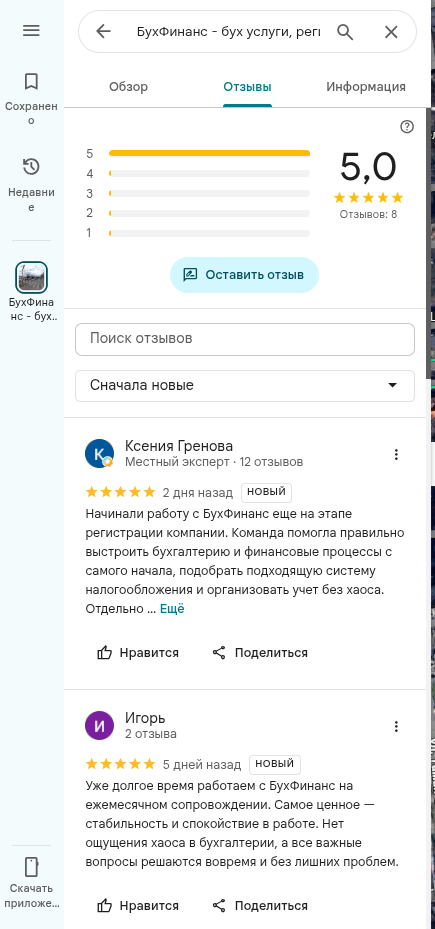Screen dimensions: 435x929
Task: Open the rating help question mark icon
Action: [x=407, y=126]
